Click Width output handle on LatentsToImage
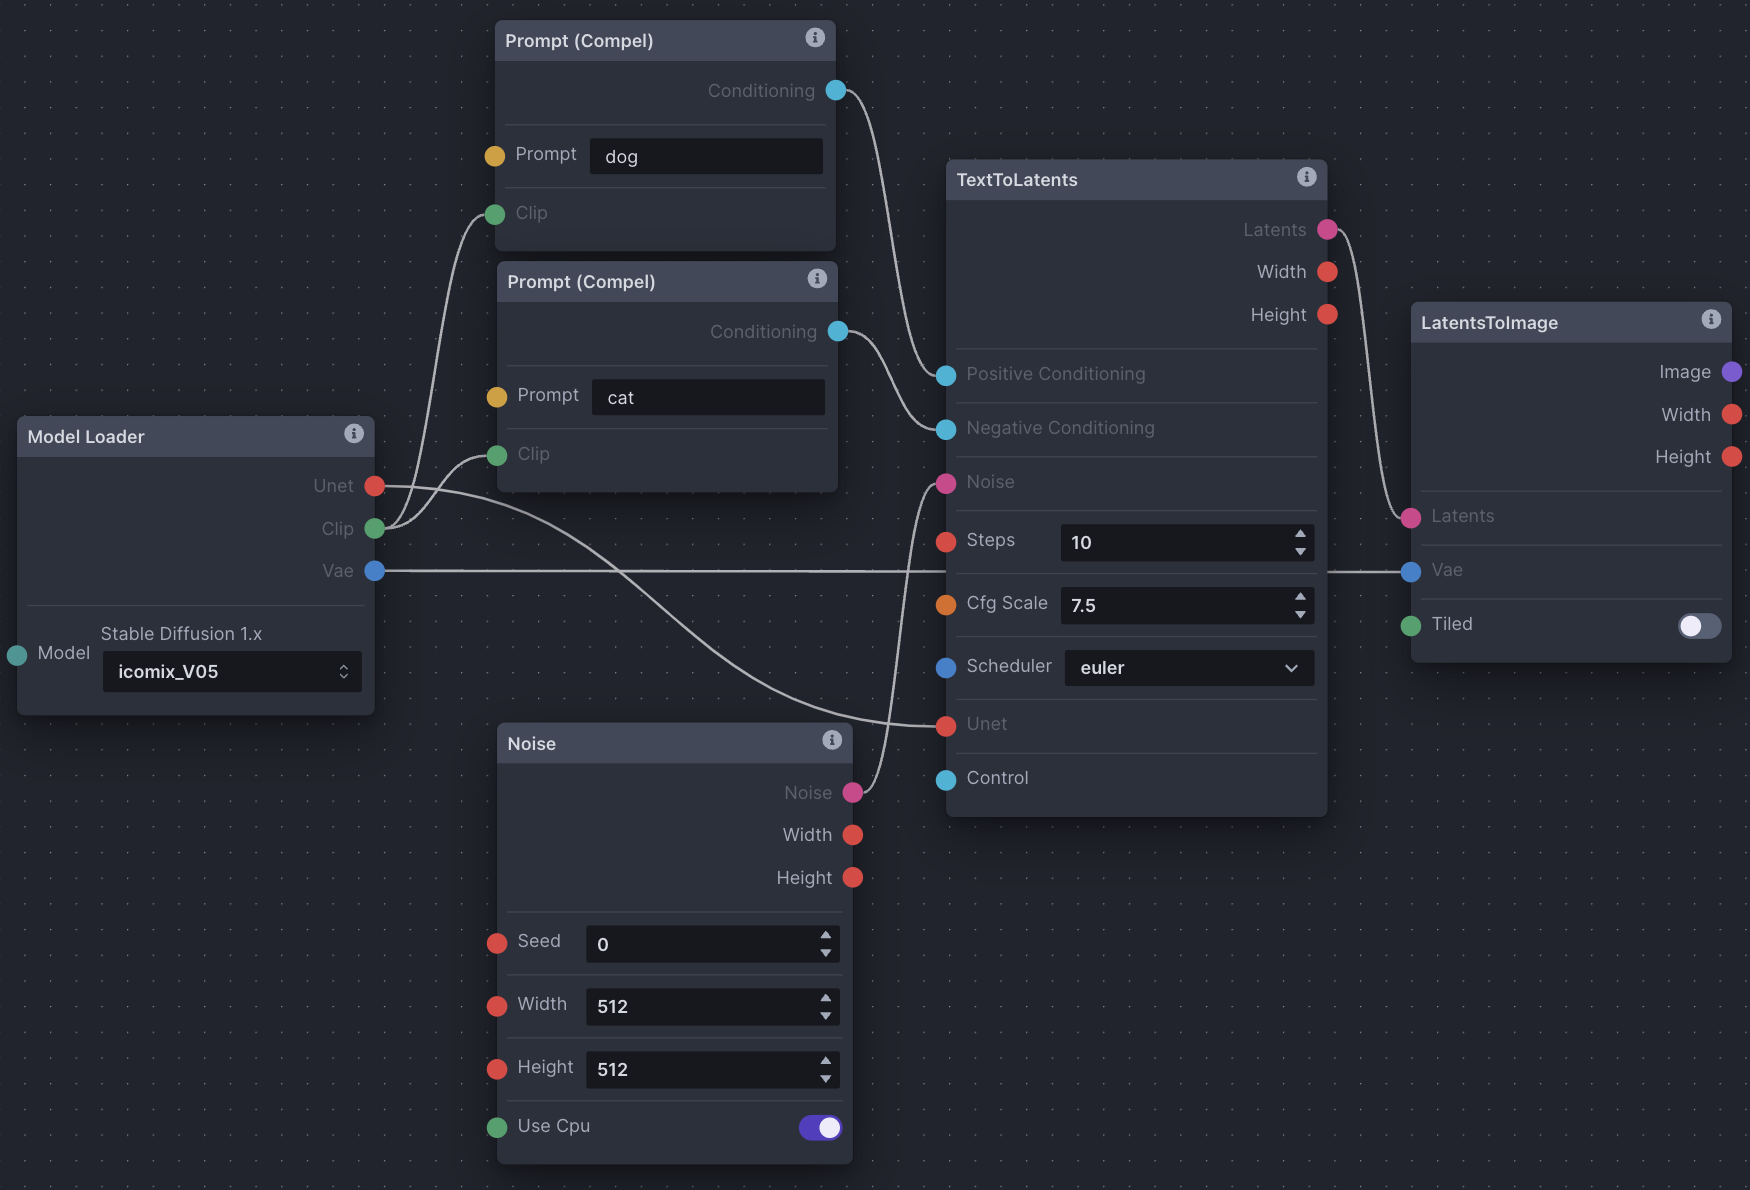Viewport: 1750px width, 1190px height. [1732, 414]
